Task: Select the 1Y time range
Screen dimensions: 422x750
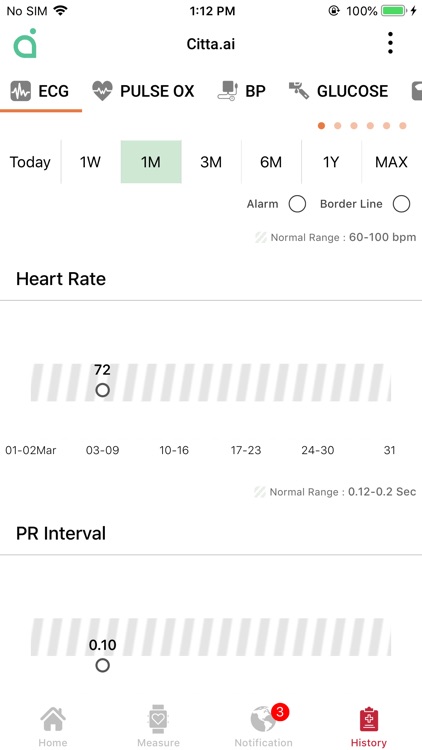Action: click(331, 162)
